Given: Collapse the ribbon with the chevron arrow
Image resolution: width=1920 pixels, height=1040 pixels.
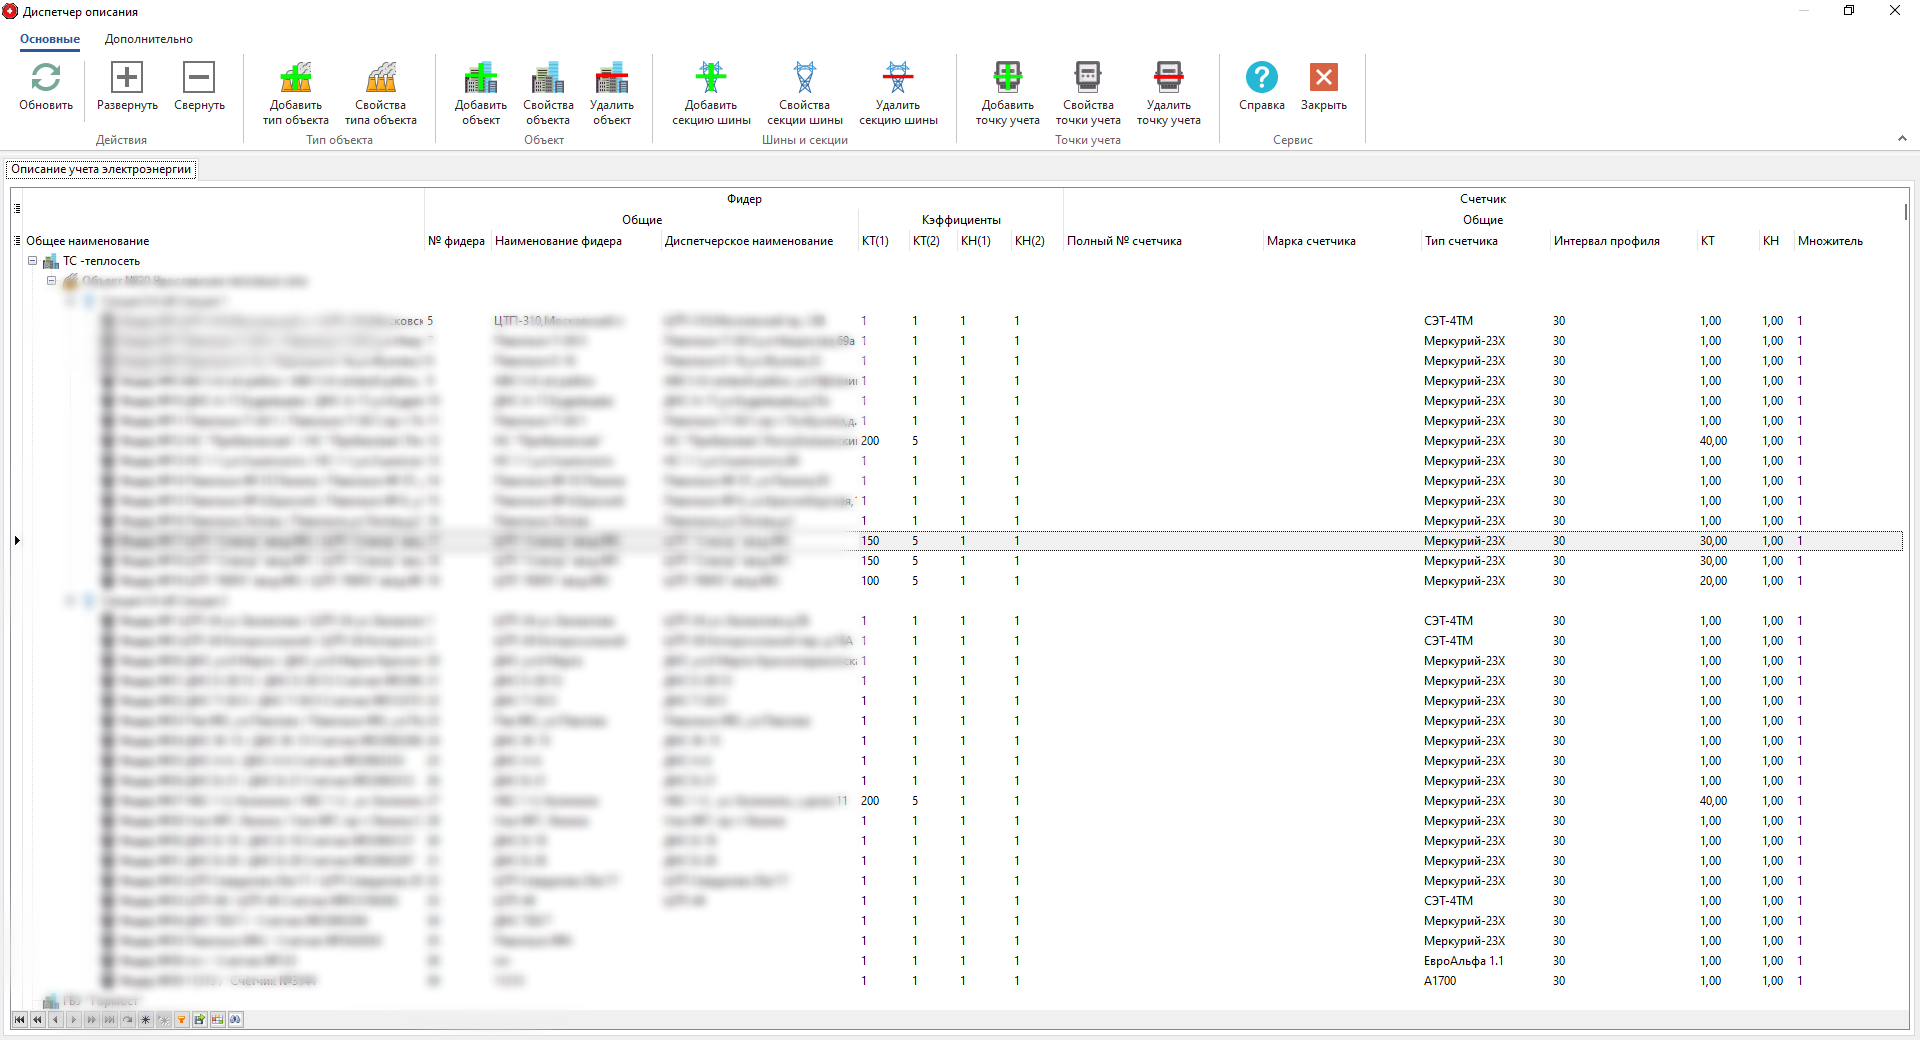Looking at the screenshot, I should coord(1902,139).
